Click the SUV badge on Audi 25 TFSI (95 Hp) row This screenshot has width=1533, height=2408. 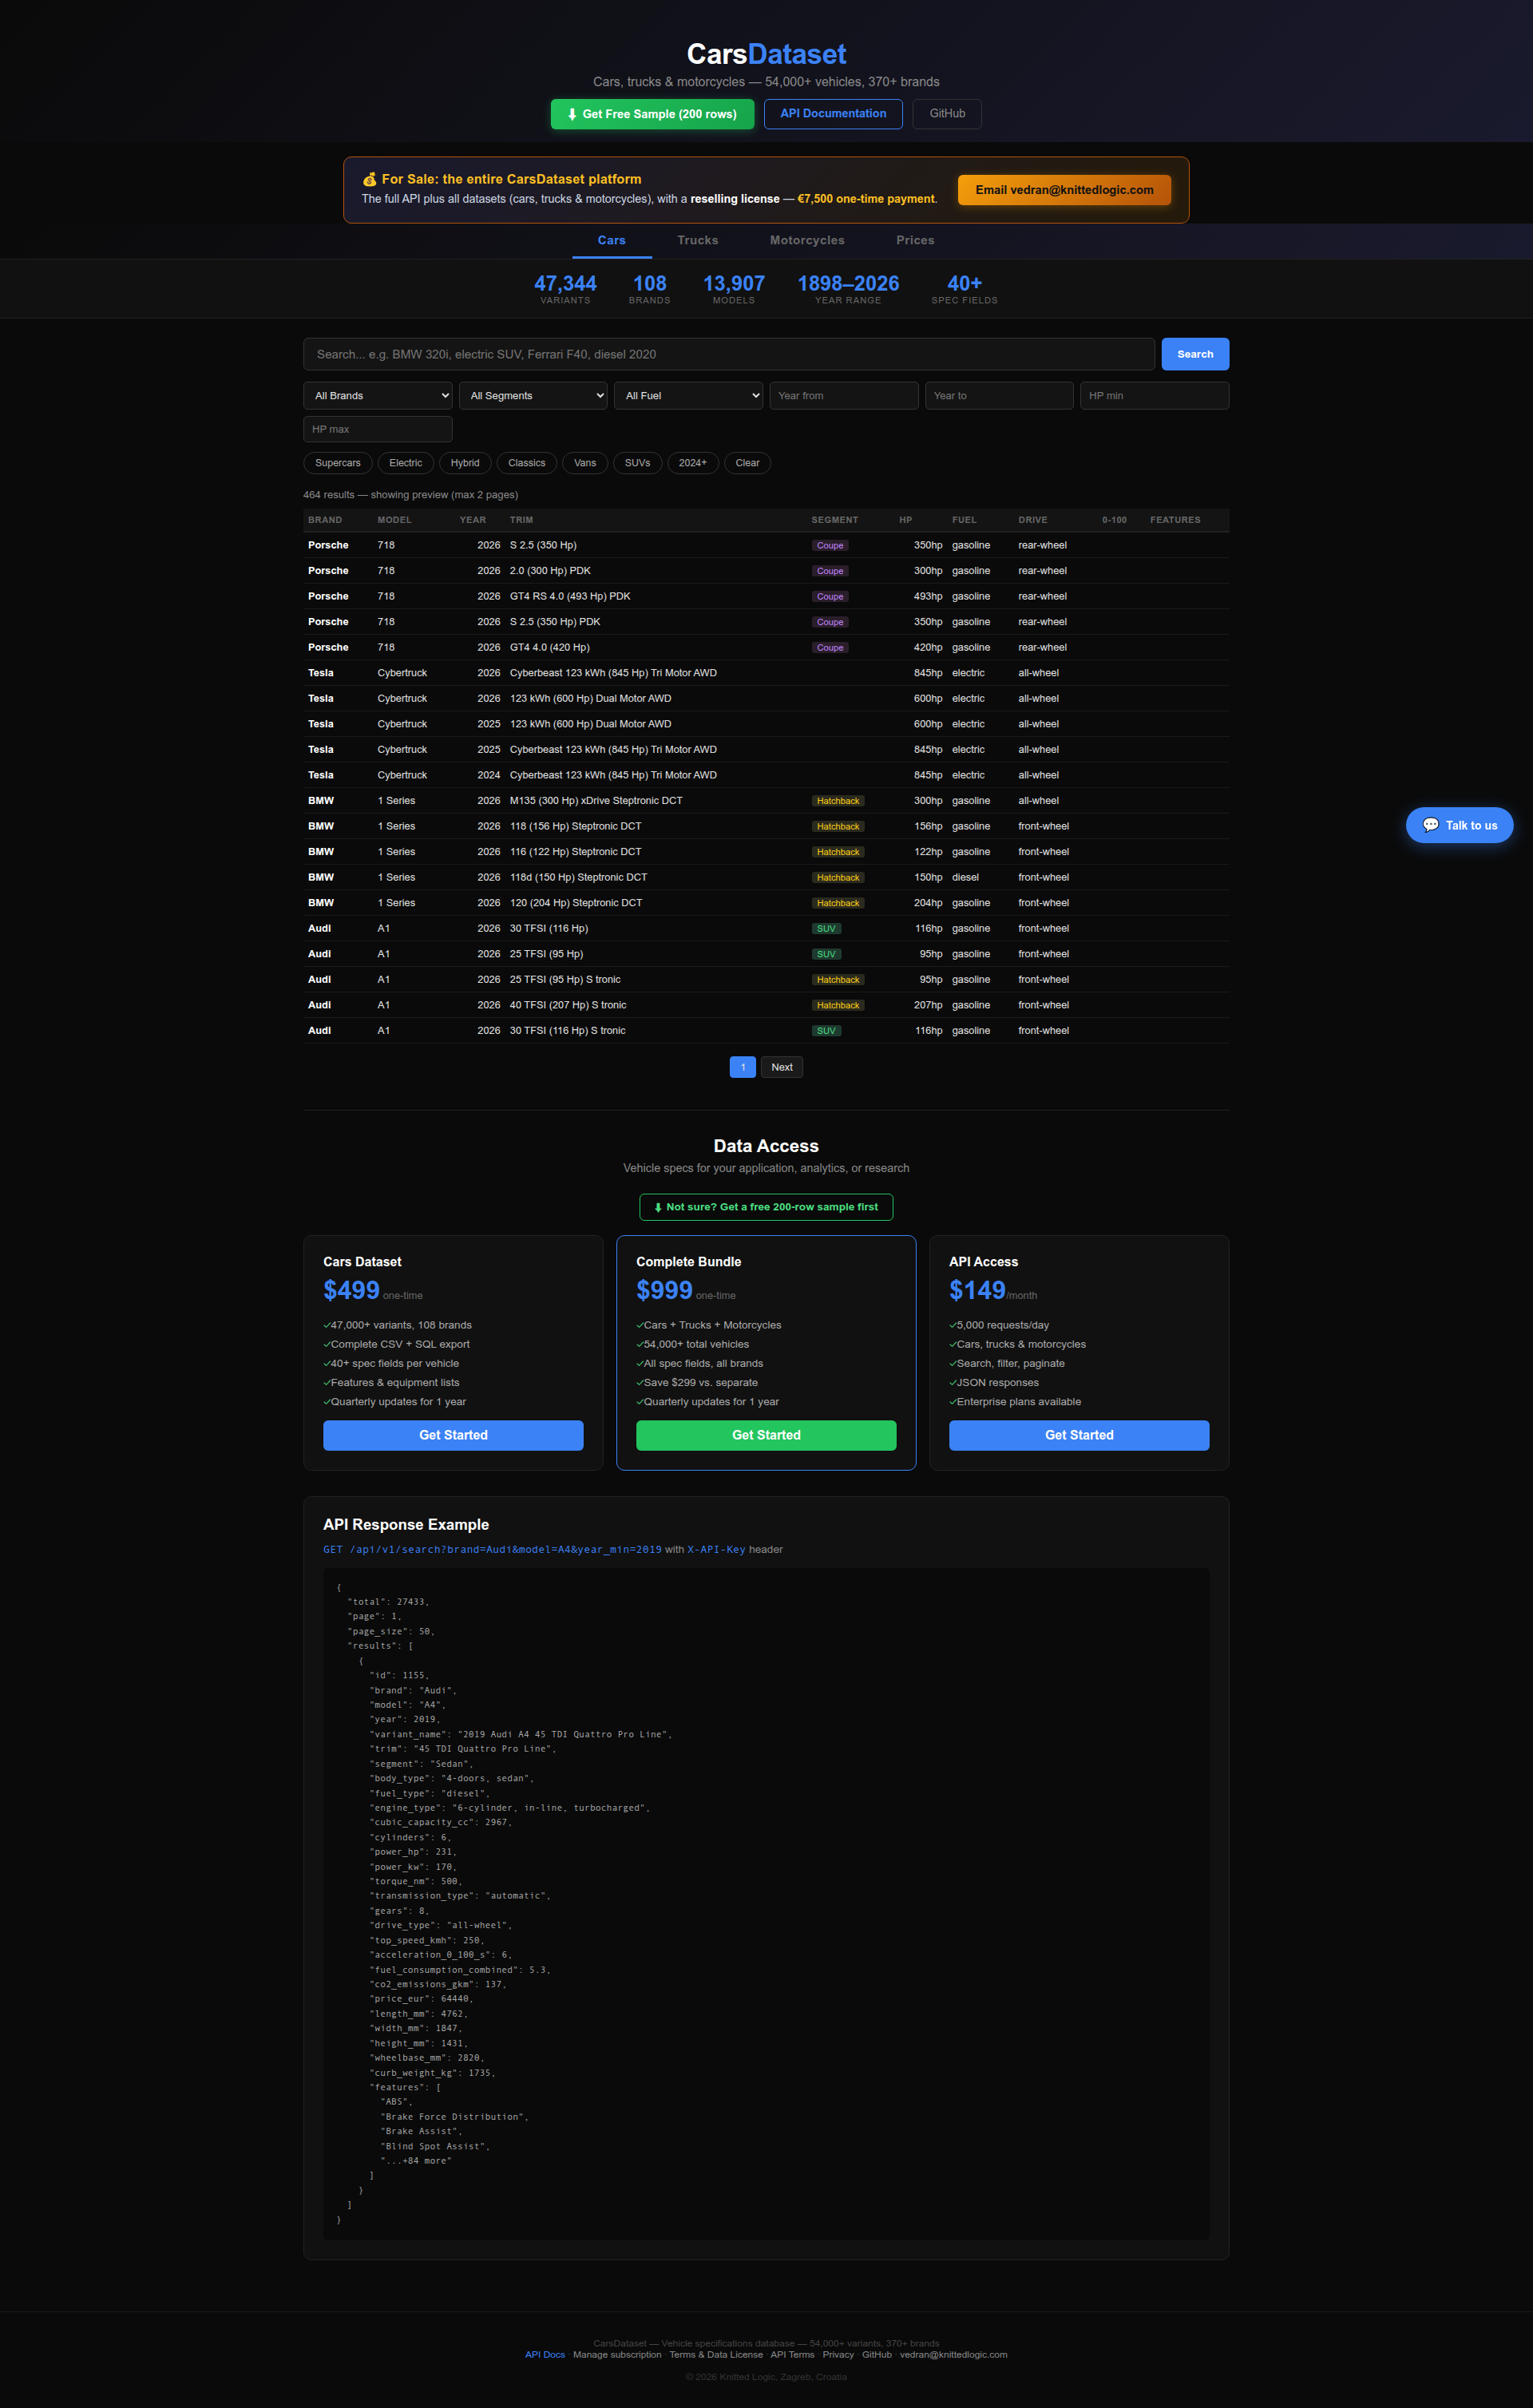[826, 954]
